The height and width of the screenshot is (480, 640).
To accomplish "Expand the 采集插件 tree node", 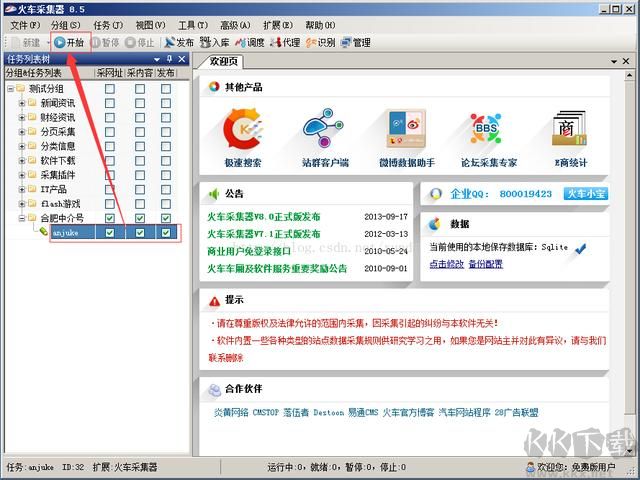I will click(22, 175).
